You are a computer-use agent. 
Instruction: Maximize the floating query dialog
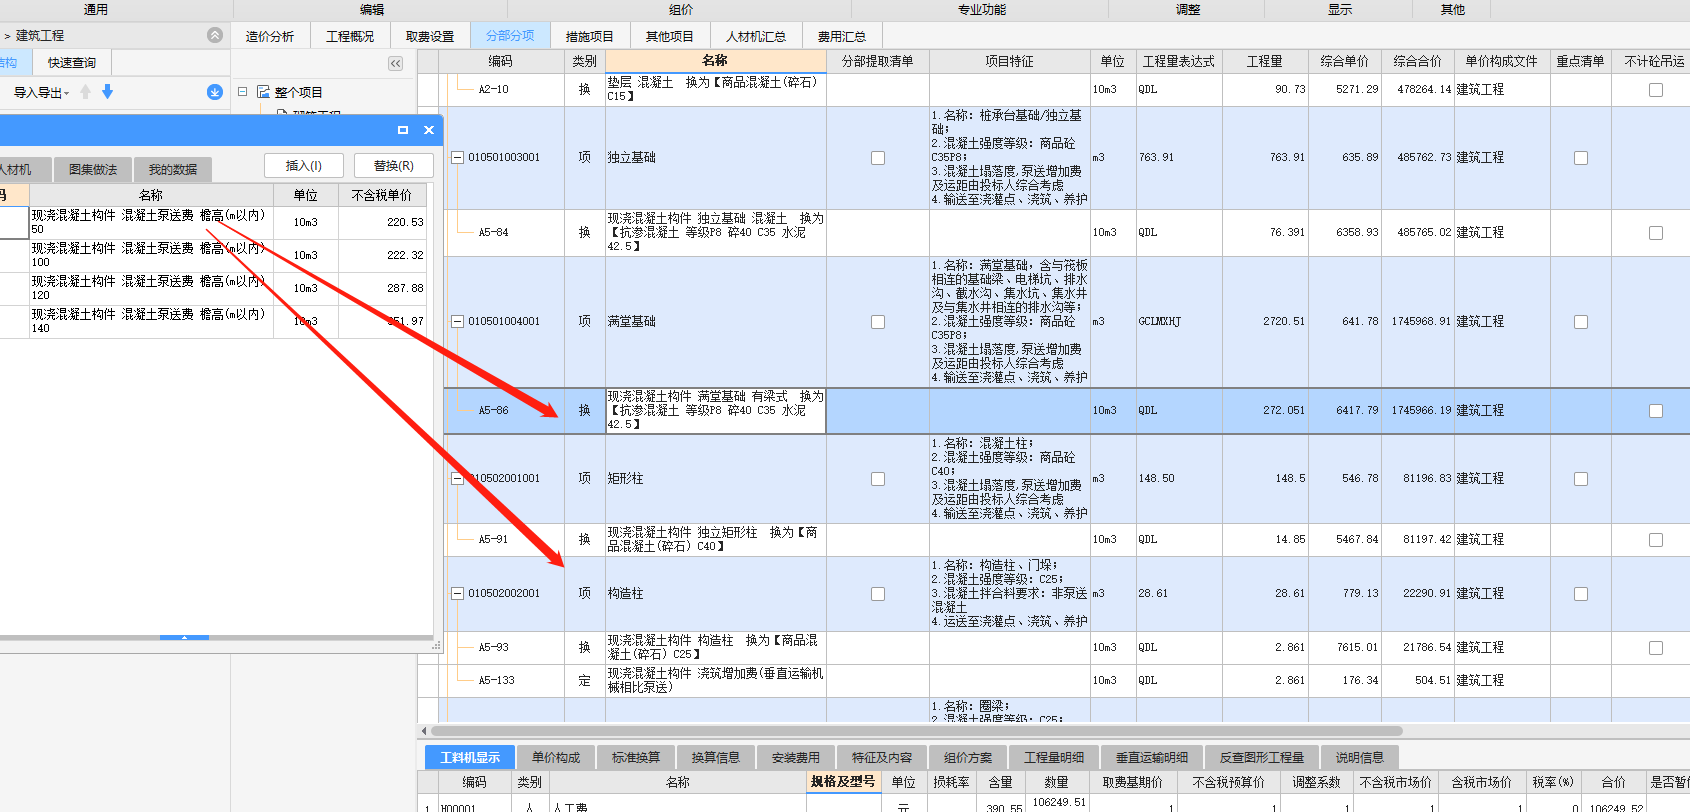point(403,130)
